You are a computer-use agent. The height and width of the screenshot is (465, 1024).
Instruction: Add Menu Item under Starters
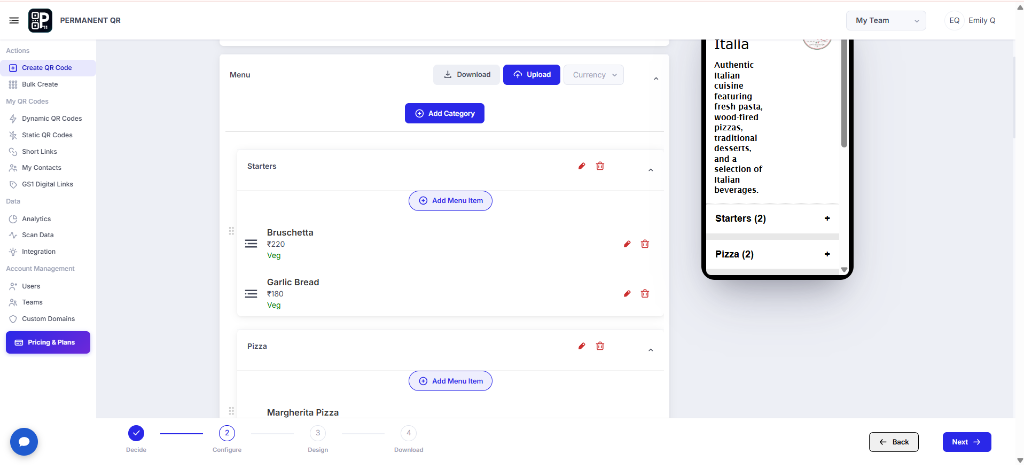click(x=451, y=200)
